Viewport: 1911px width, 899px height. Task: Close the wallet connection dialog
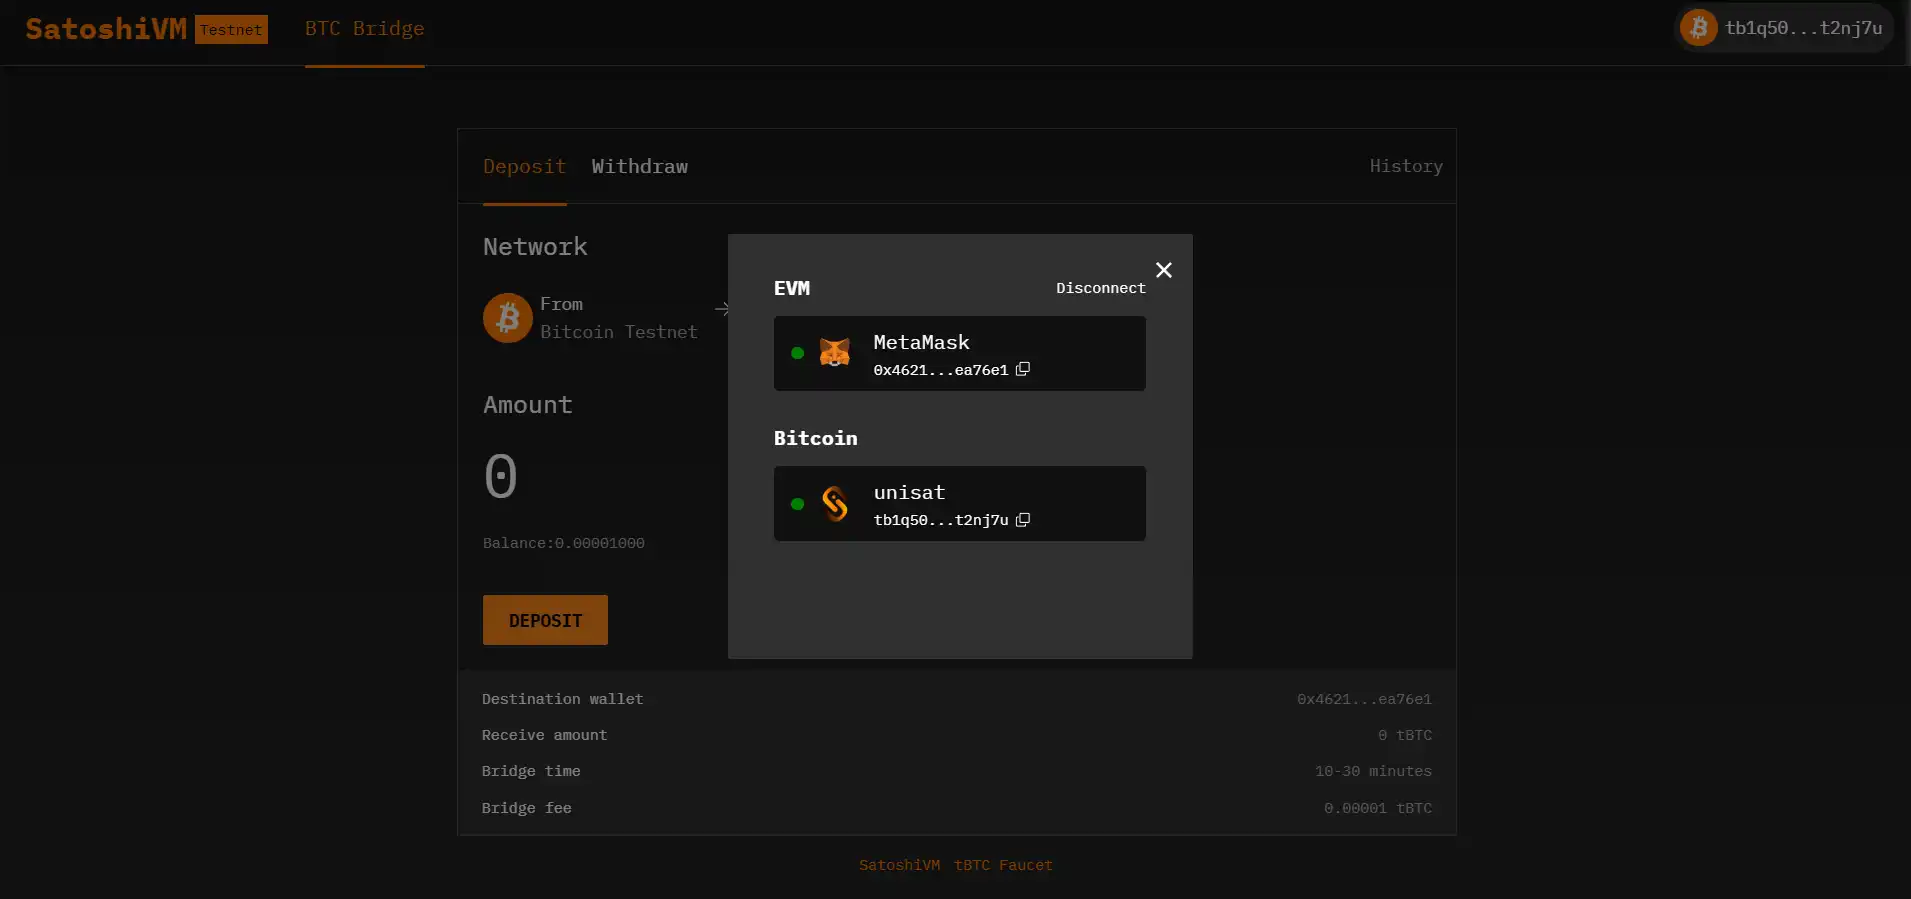click(1163, 270)
